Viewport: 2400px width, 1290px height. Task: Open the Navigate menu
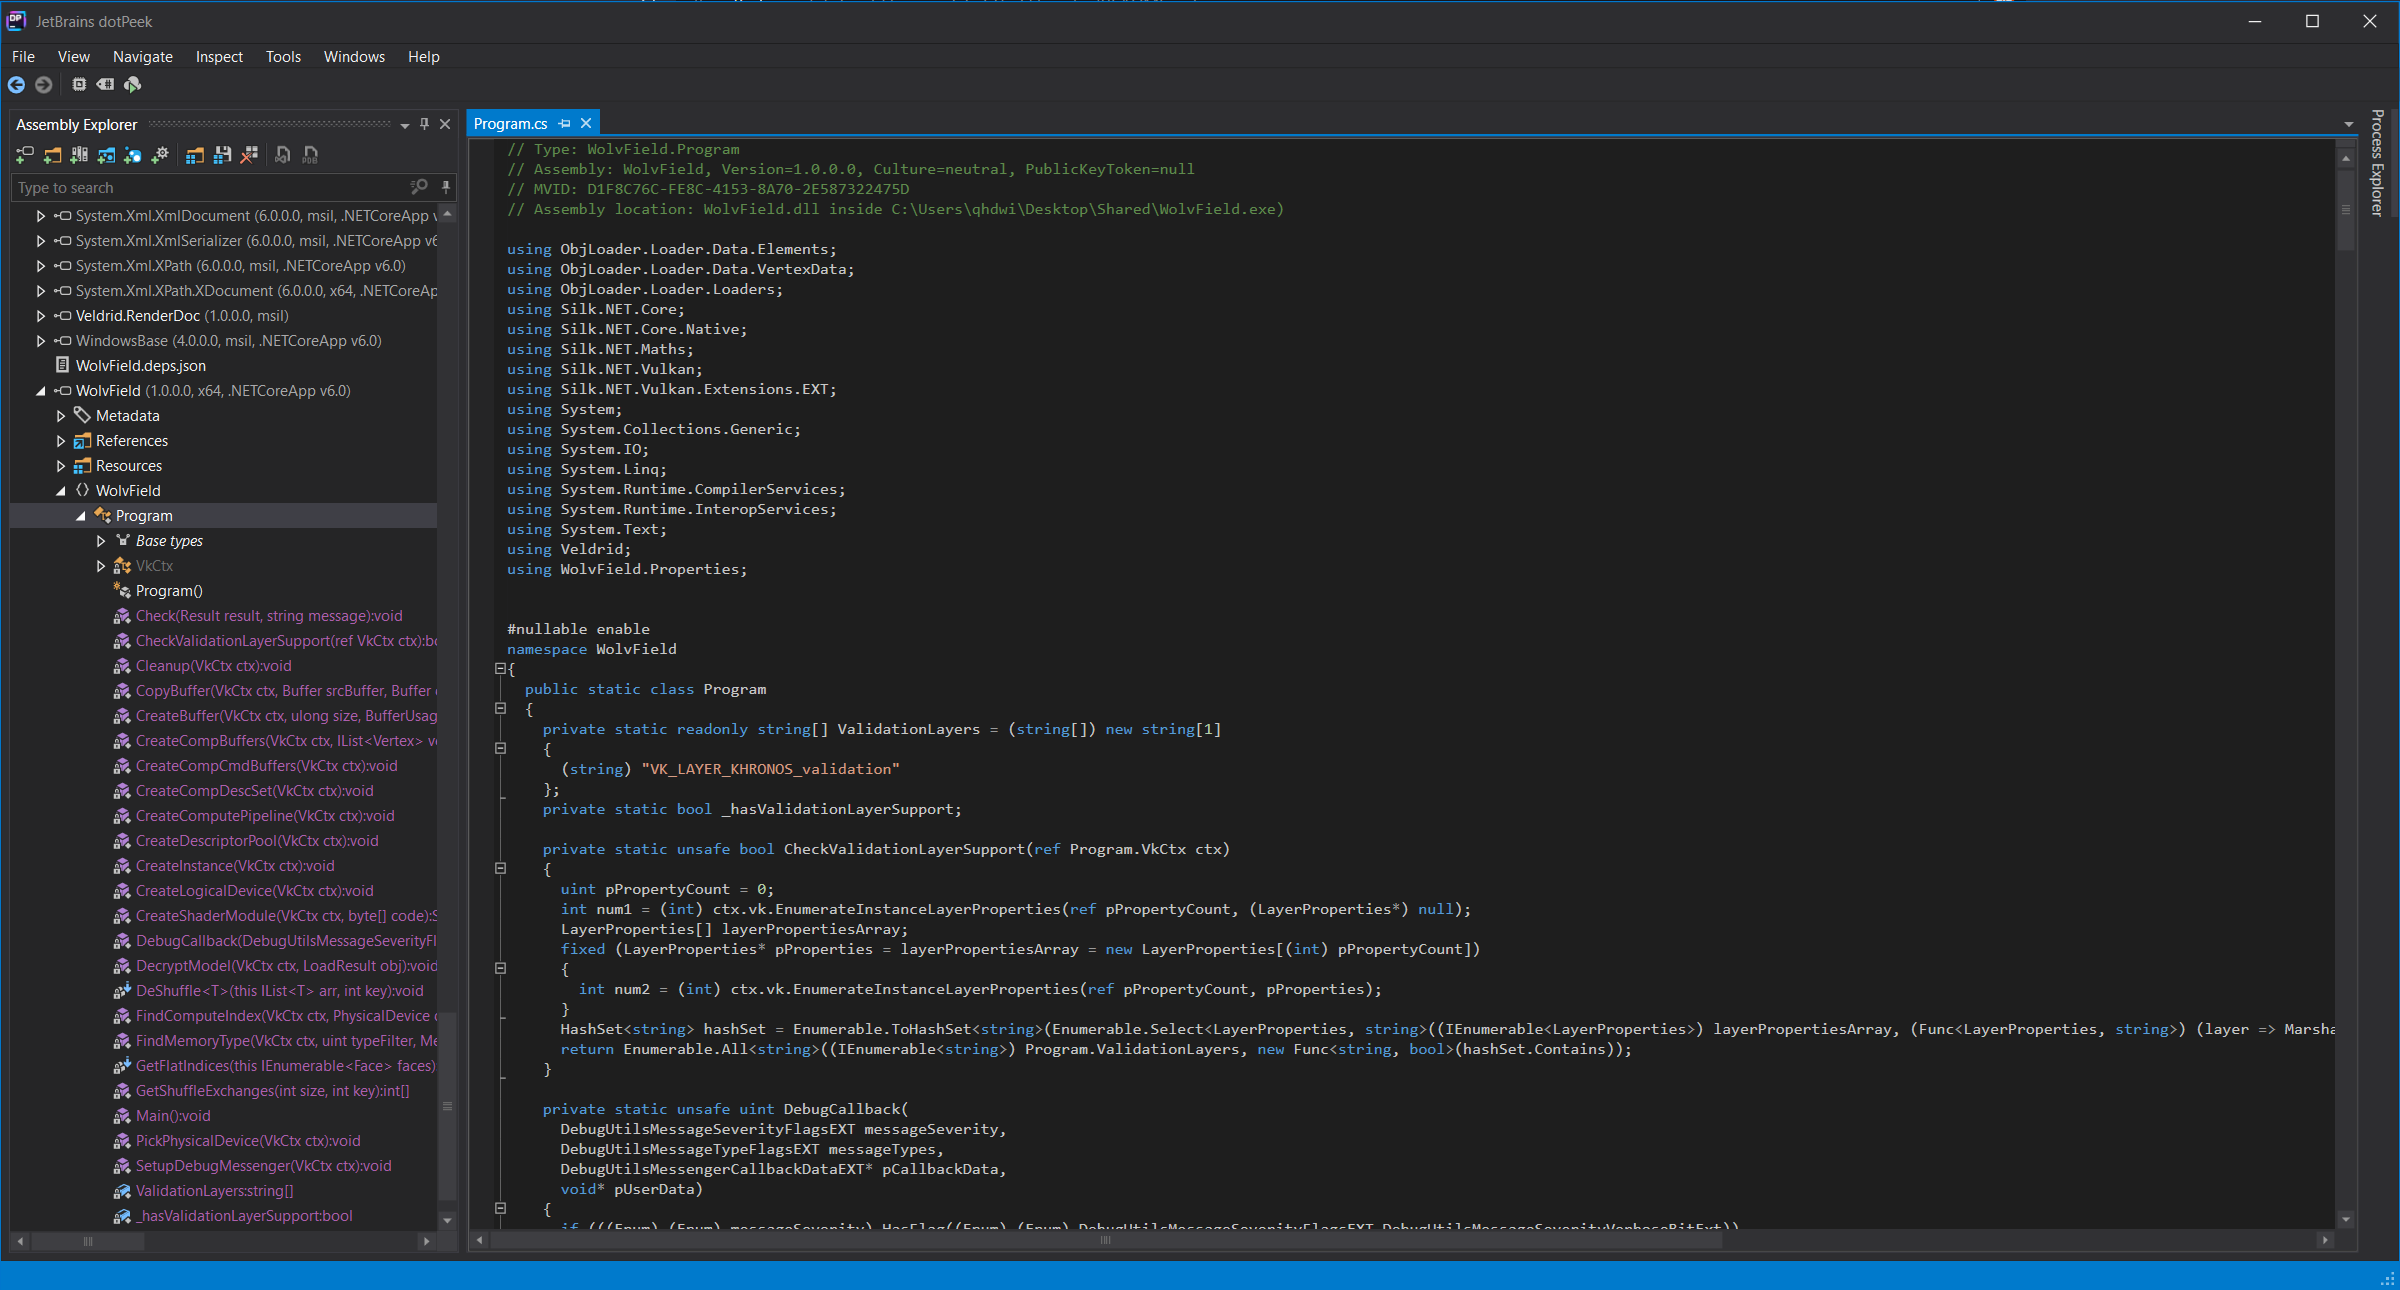[x=143, y=57]
